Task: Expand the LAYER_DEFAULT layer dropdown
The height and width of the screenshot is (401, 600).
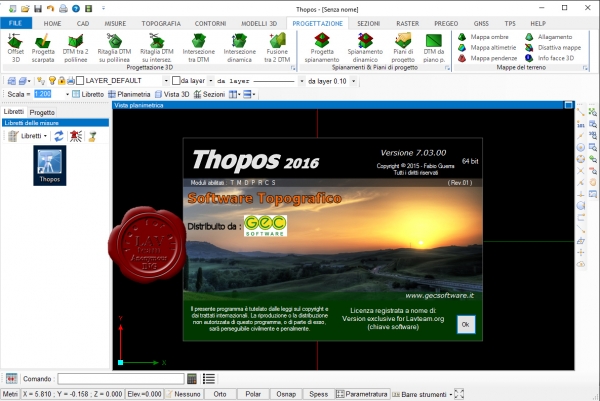Action: (x=166, y=81)
